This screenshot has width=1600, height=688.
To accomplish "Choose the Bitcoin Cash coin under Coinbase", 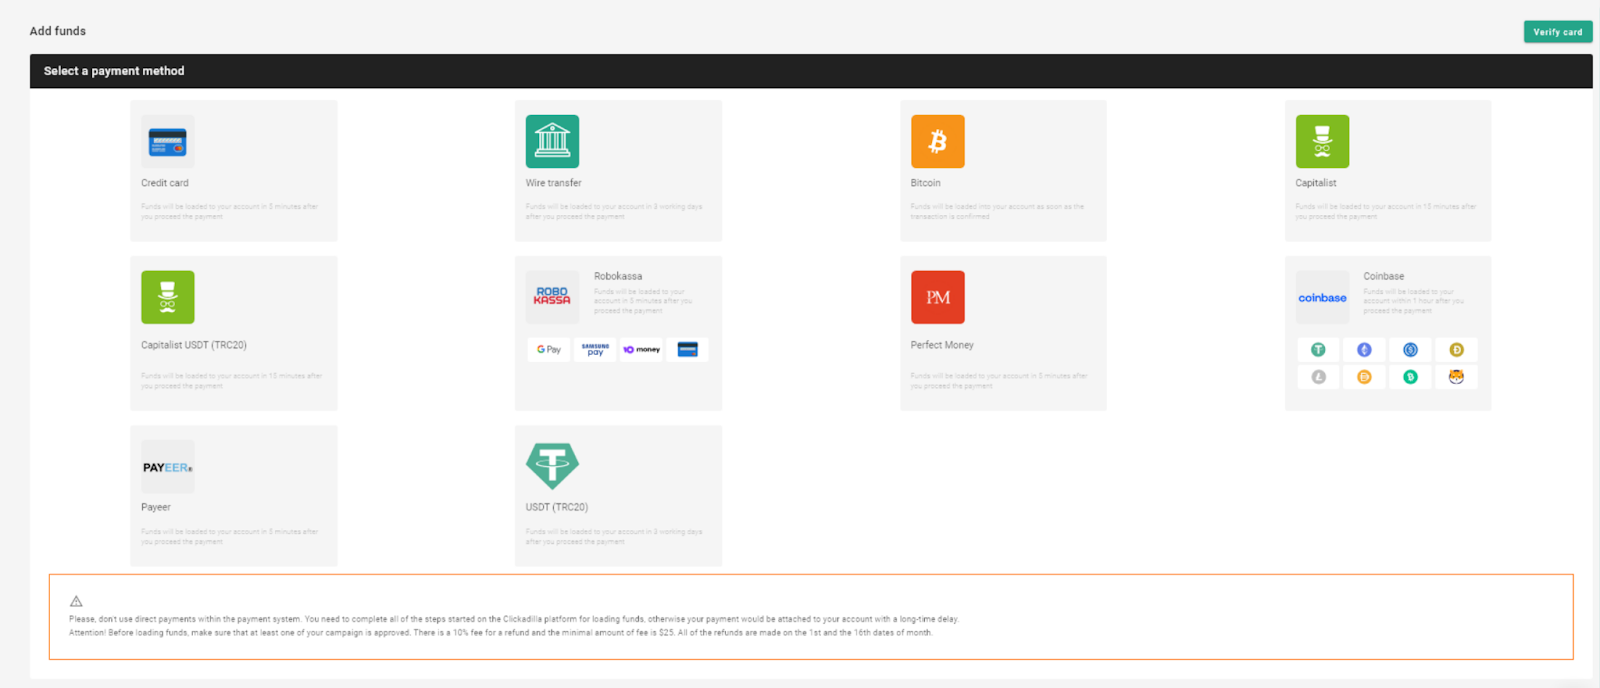I will [x=1410, y=377].
